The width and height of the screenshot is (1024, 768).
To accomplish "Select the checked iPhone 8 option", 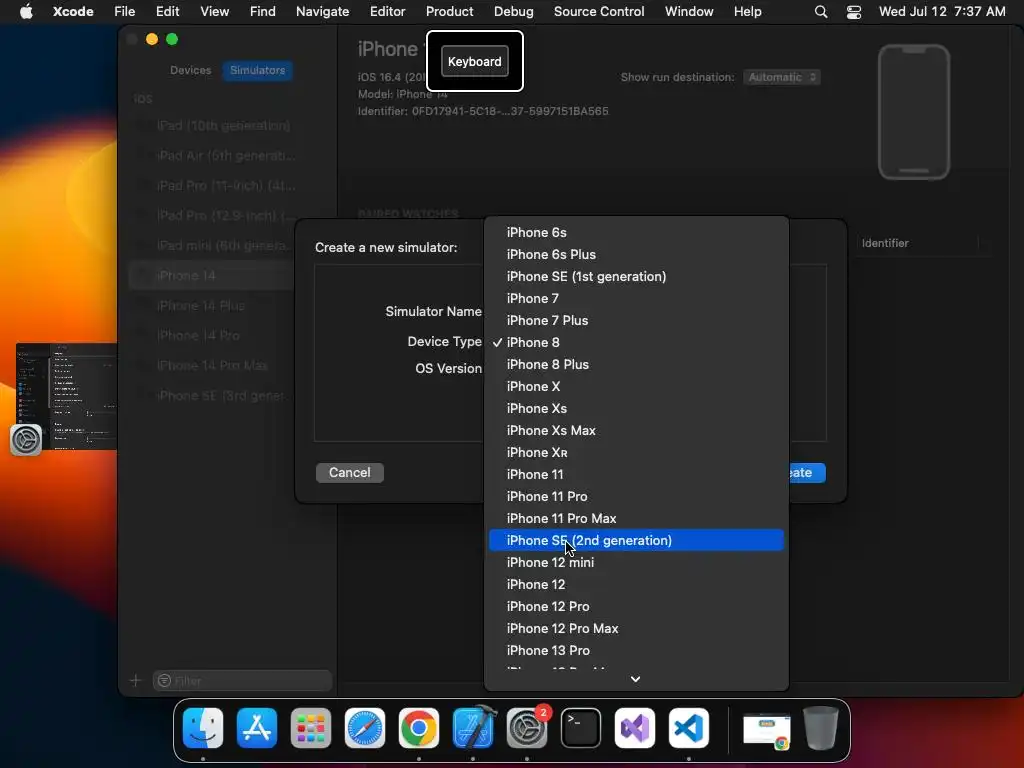I will (636, 342).
